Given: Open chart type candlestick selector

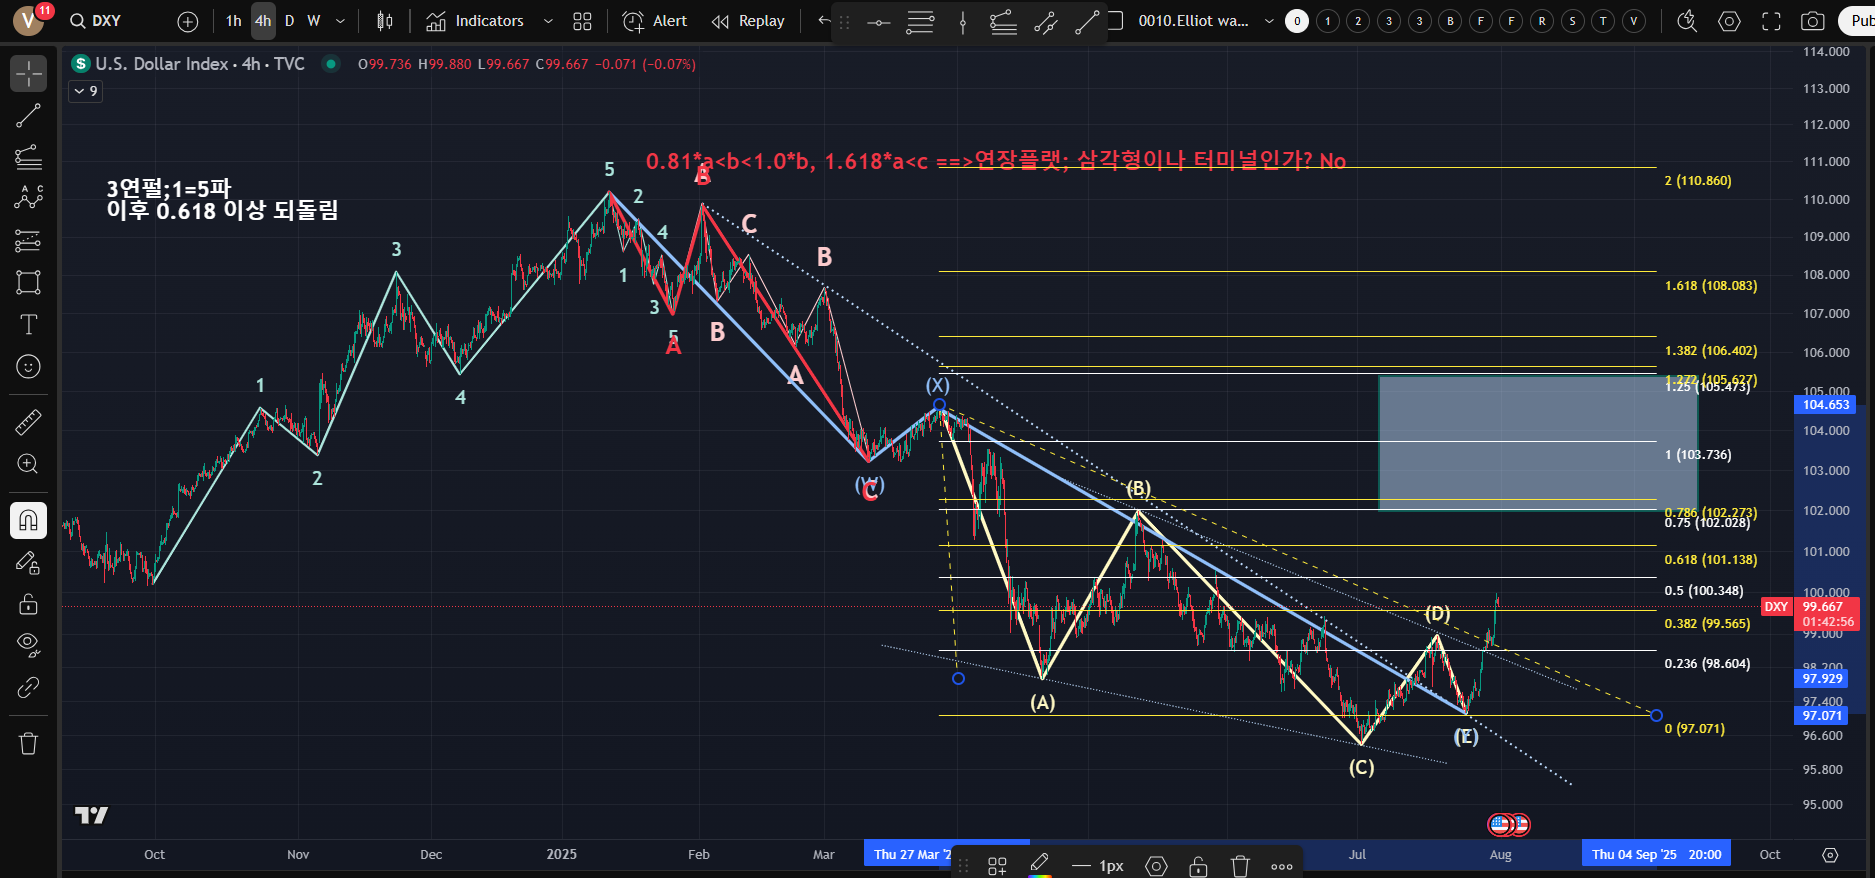Looking at the screenshot, I should coord(384,21).
